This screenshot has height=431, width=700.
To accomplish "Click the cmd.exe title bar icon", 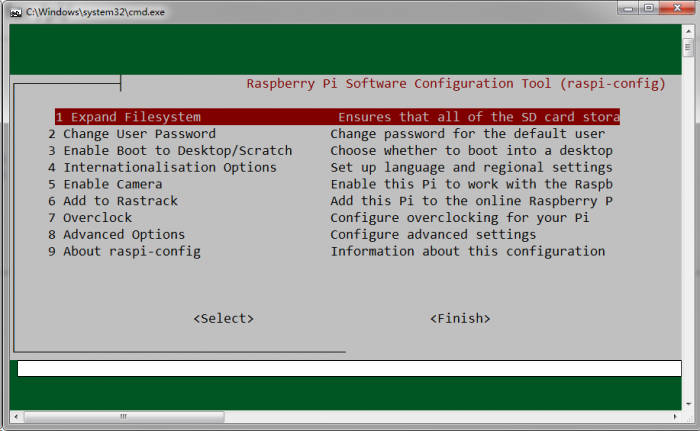I will pos(16,13).
